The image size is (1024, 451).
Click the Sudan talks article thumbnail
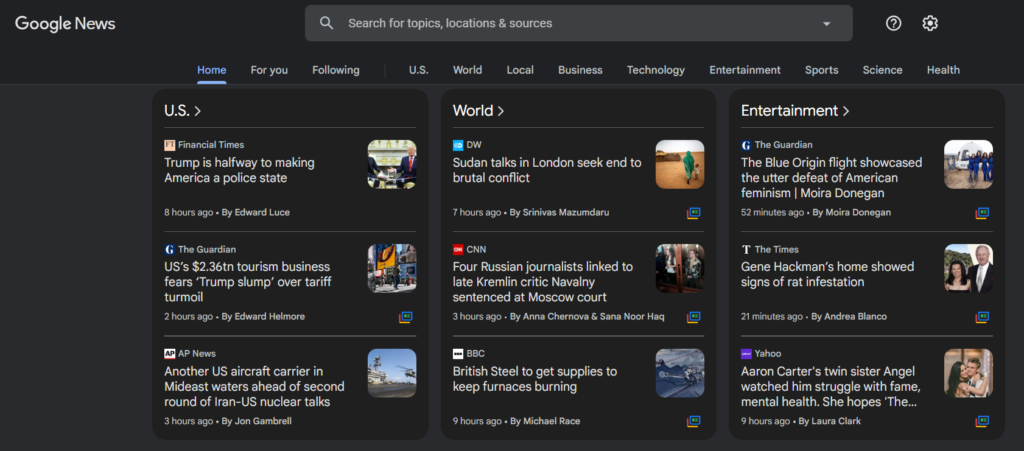[x=680, y=164]
